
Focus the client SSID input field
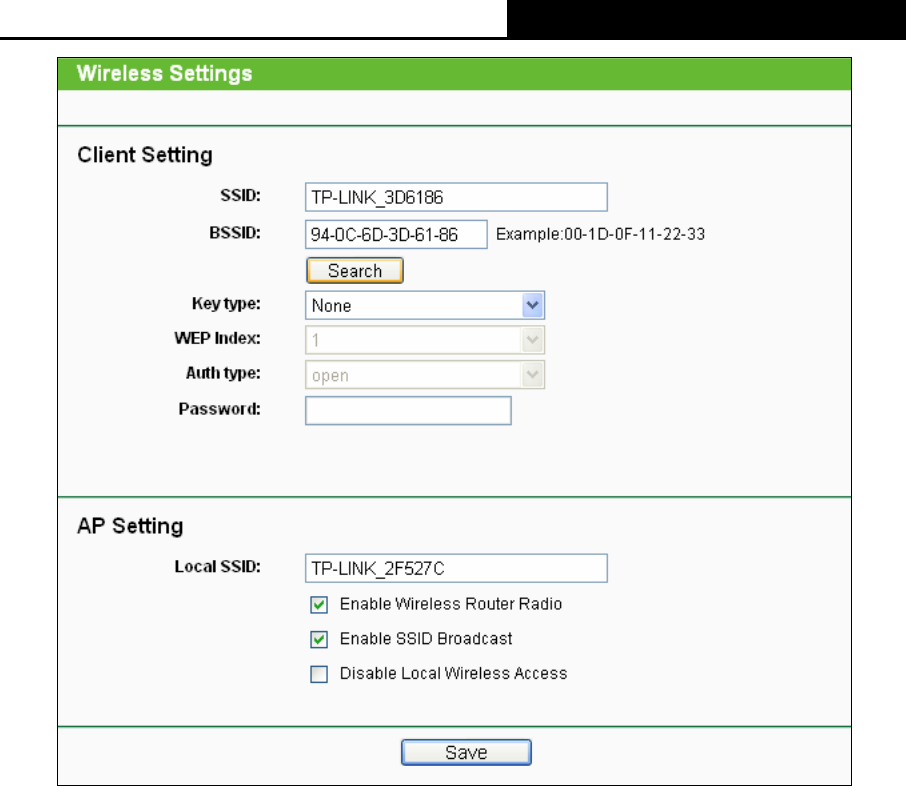[456, 197]
